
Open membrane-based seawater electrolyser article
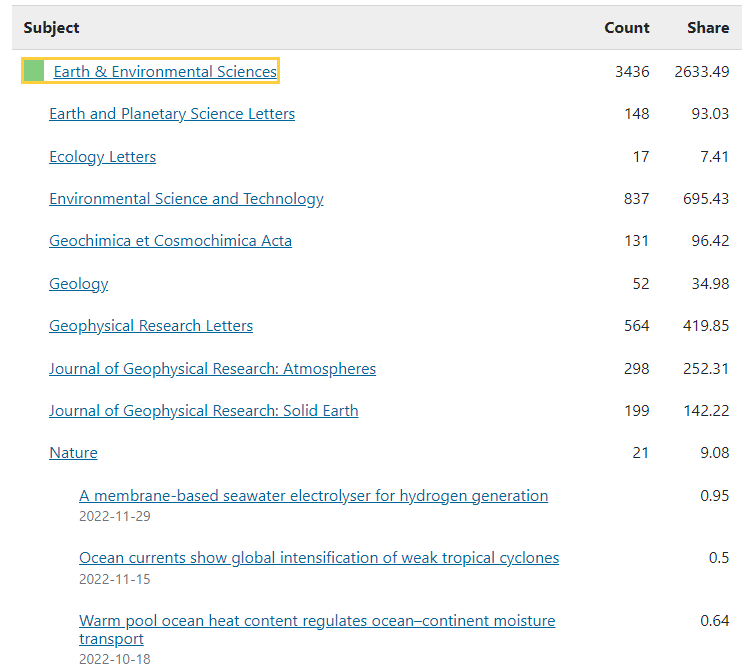(313, 496)
